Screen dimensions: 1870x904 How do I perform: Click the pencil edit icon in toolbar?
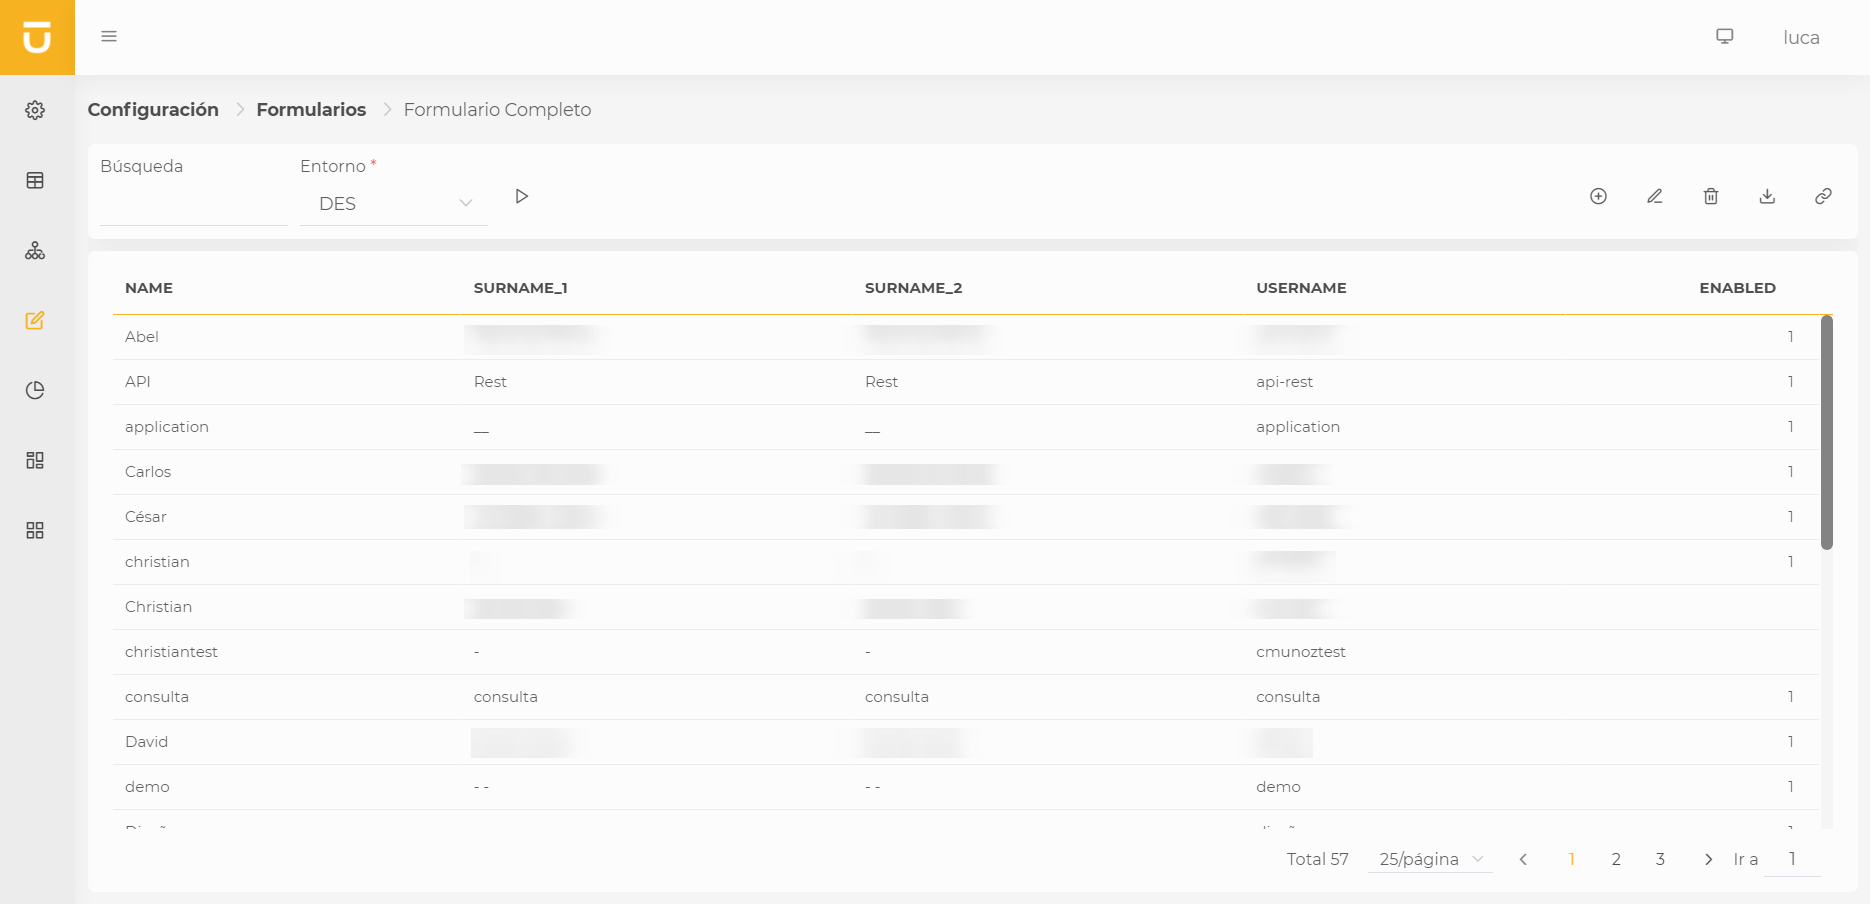click(x=1655, y=196)
